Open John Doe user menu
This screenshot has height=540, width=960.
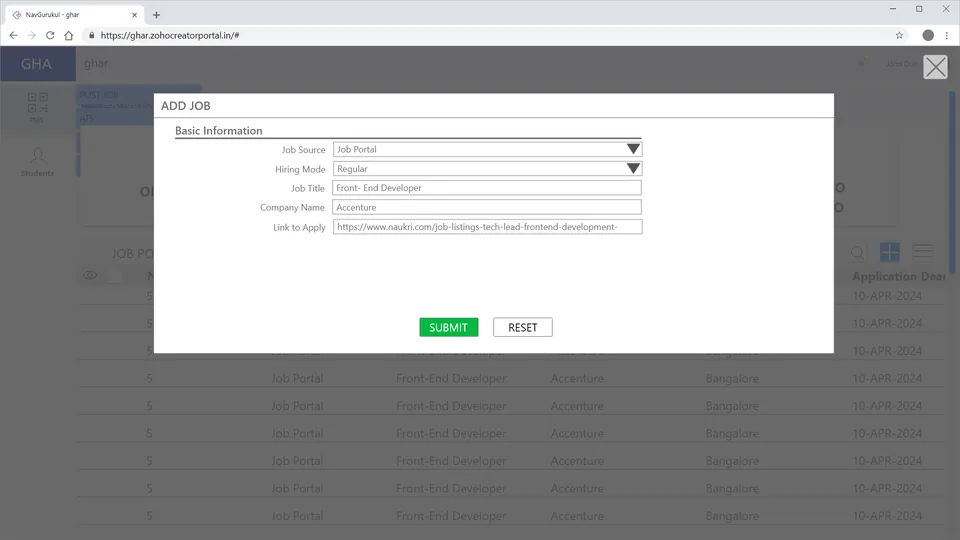click(x=901, y=64)
